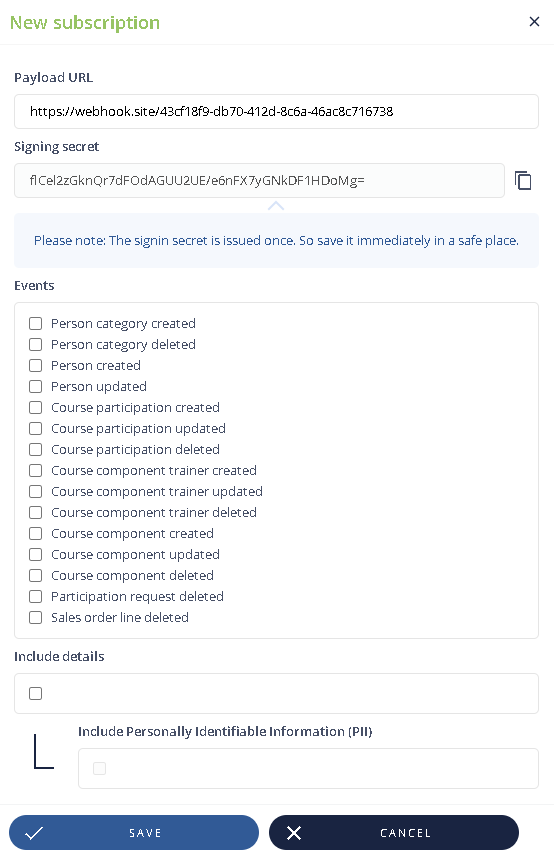This screenshot has width=554, height=860.
Task: Enable Course participation created event
Action: 36,408
